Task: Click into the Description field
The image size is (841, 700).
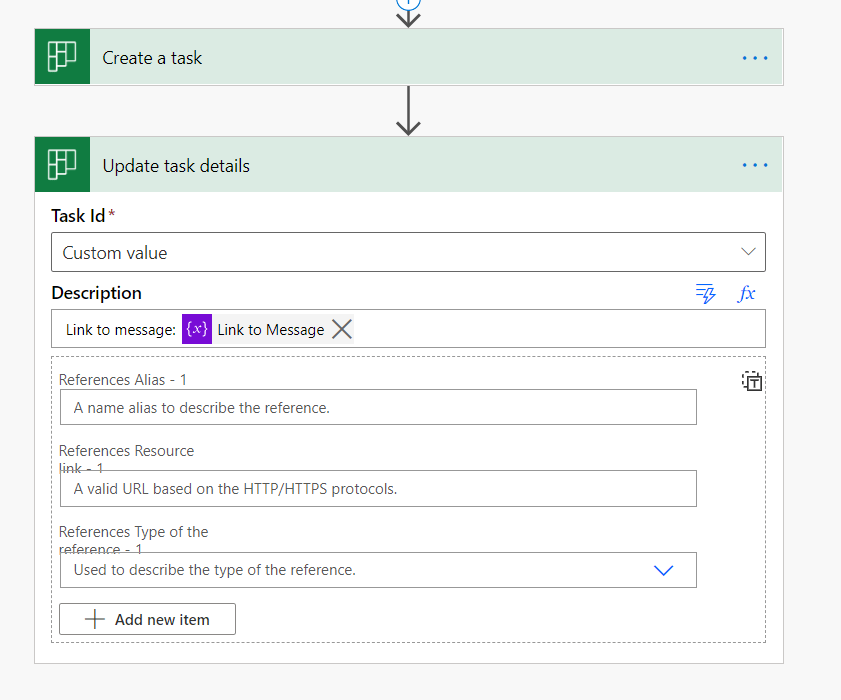Action: pyautogui.click(x=550, y=329)
